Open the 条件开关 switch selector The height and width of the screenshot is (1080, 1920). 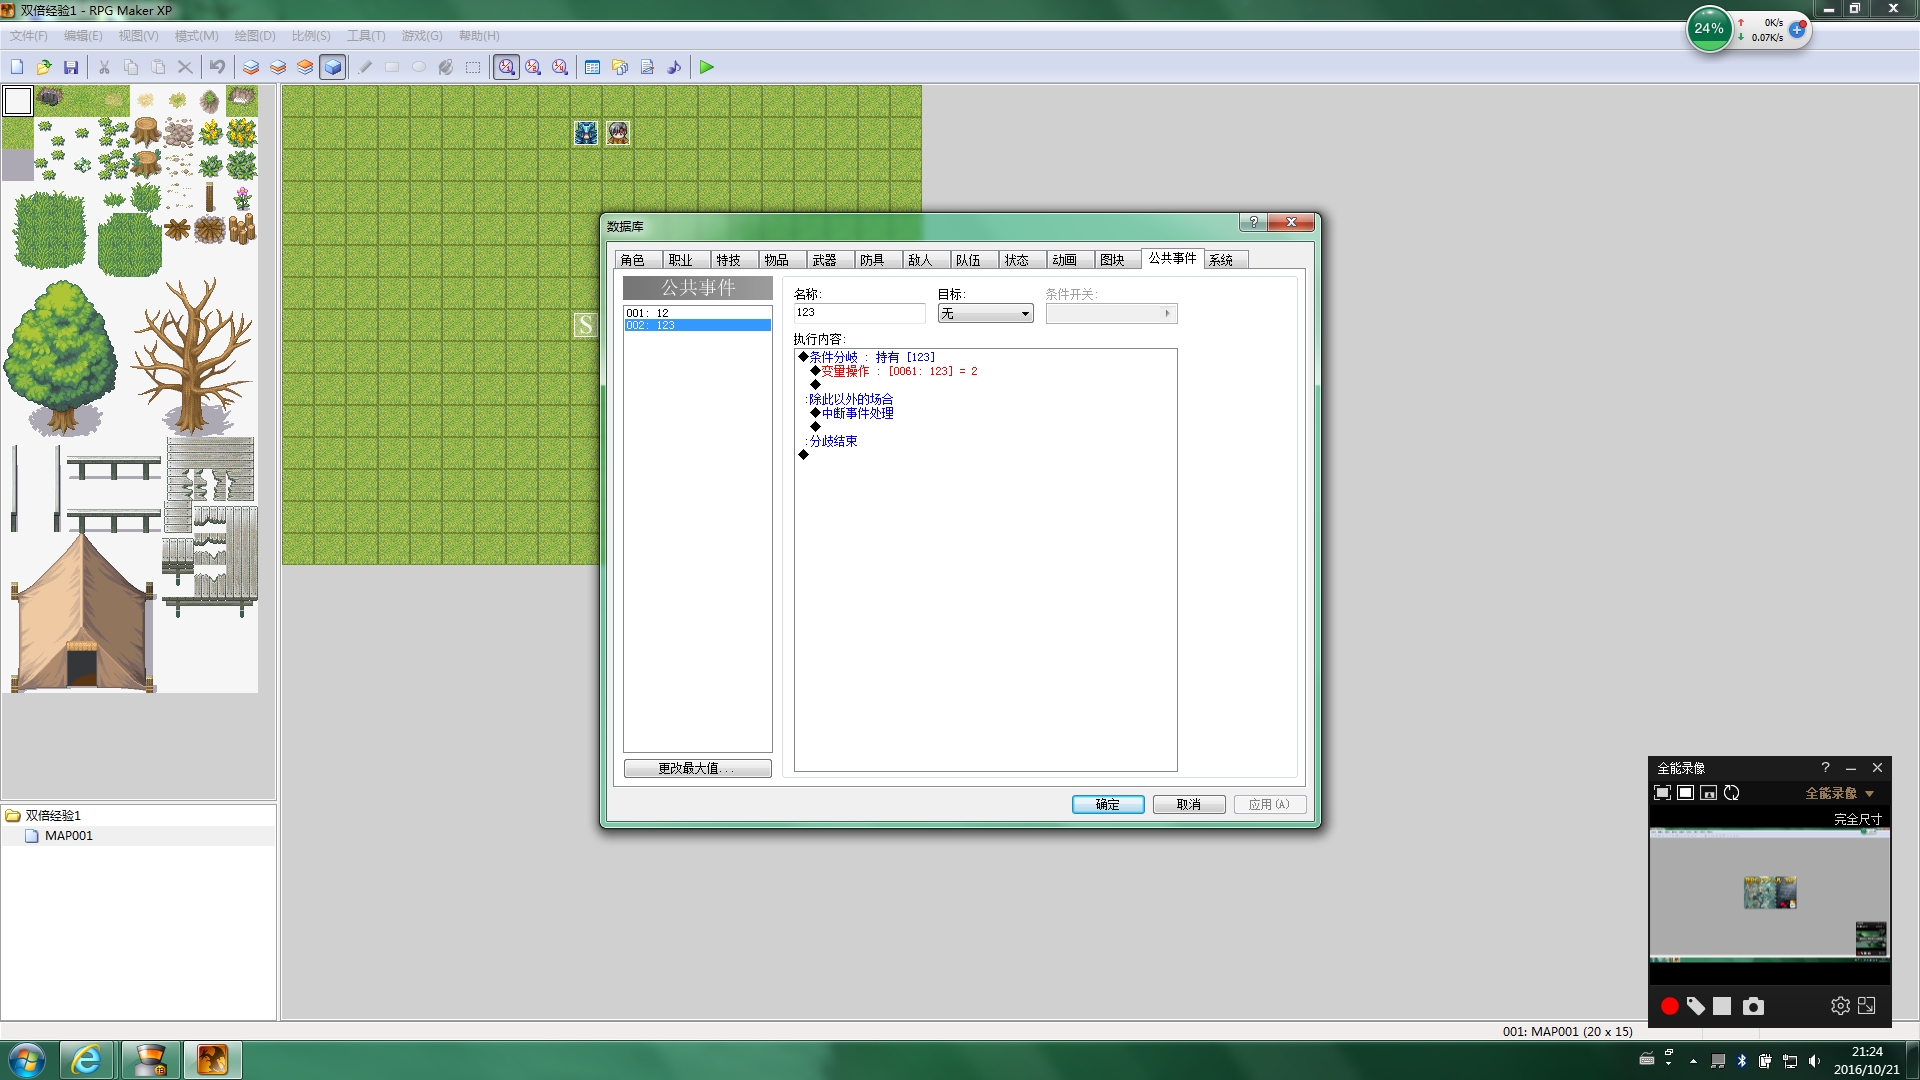[x=1111, y=314]
